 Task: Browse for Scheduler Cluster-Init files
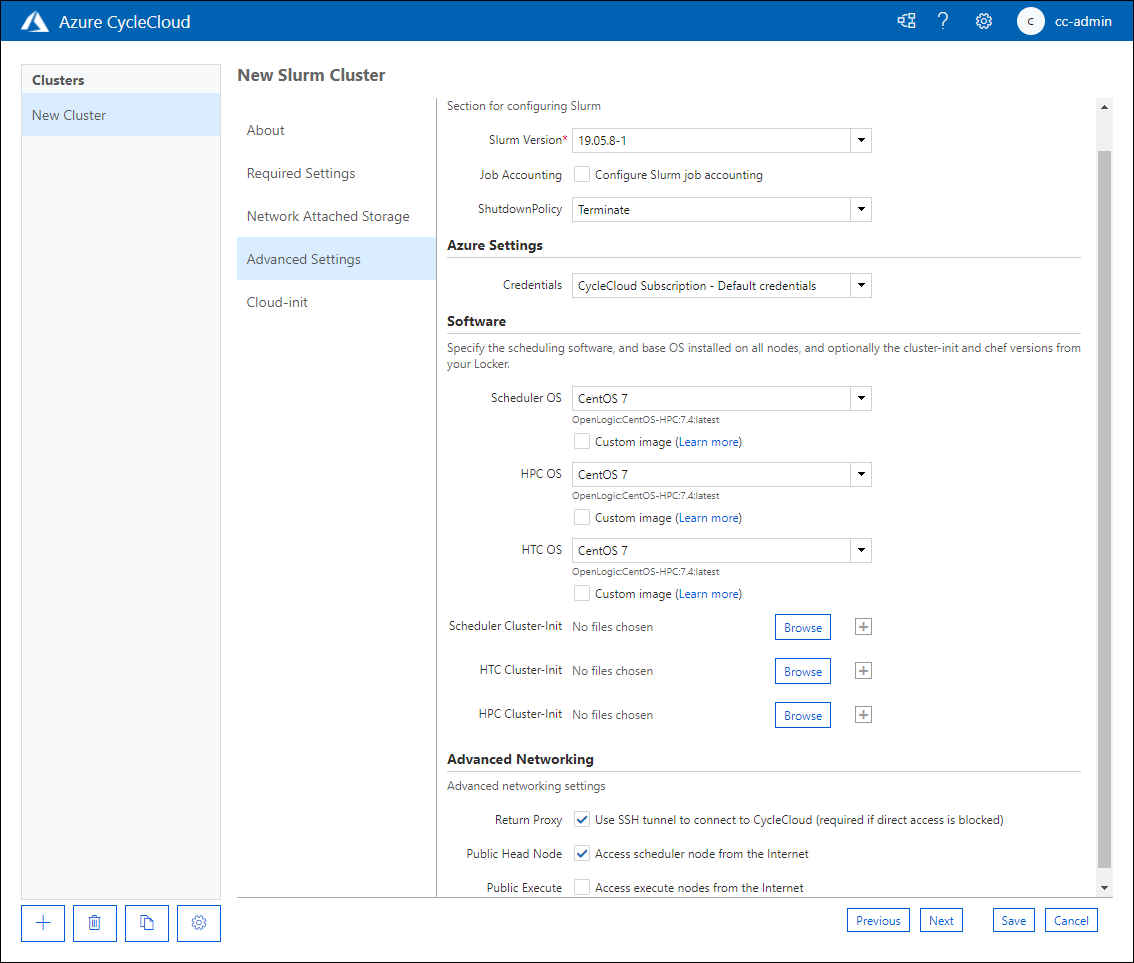802,626
